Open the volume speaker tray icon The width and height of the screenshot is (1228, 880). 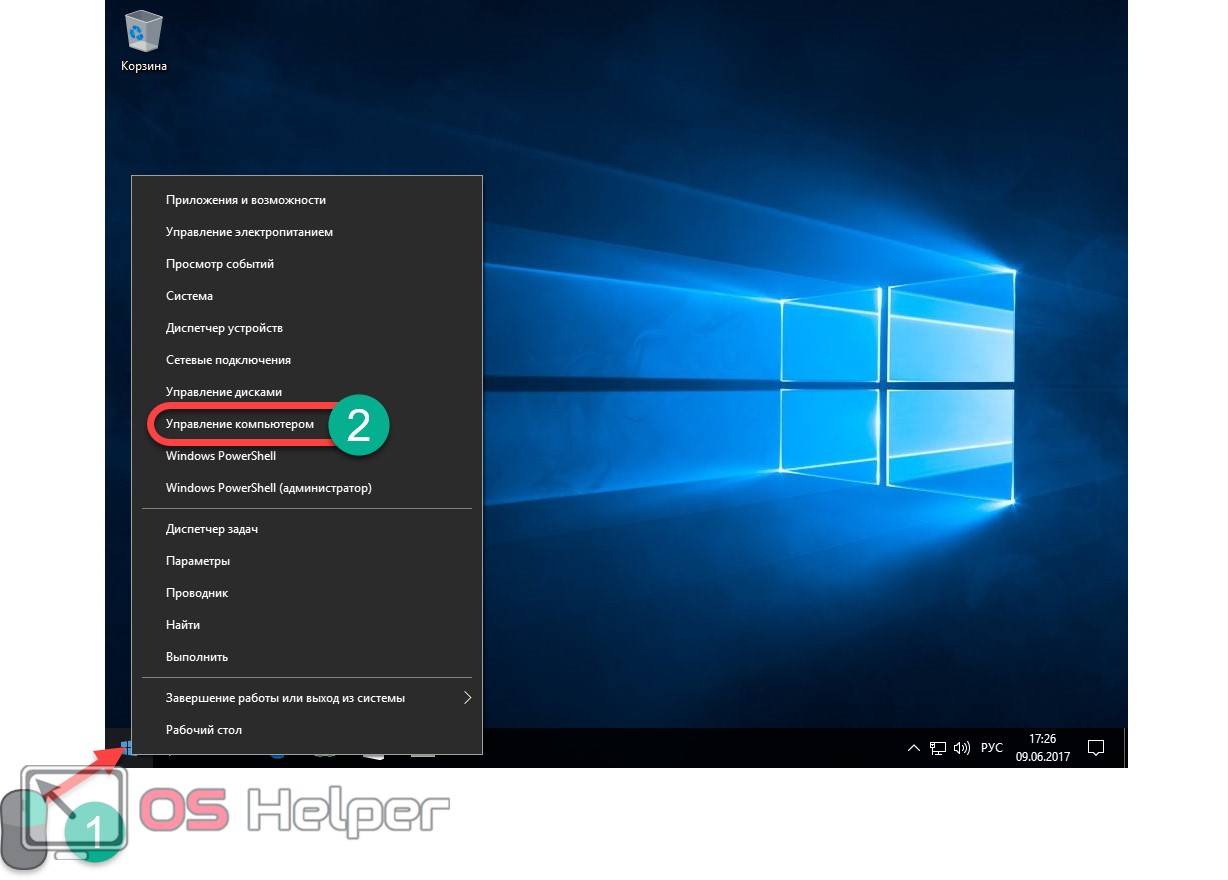(x=962, y=747)
